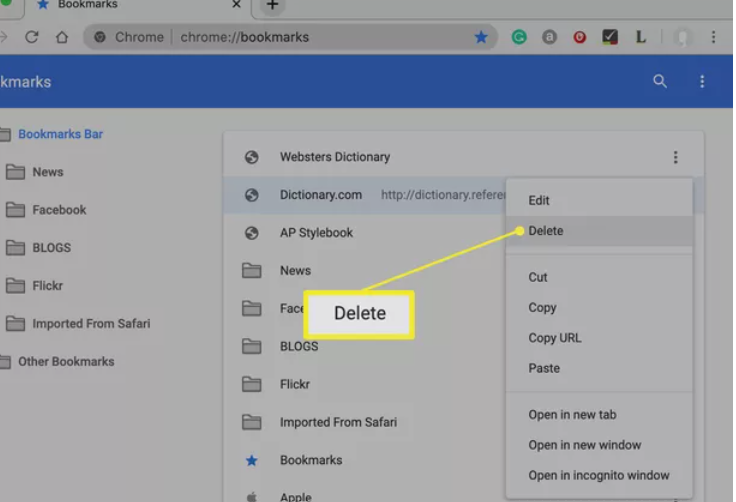Choose Cut from the context menu
The width and height of the screenshot is (736, 502).
599,277
